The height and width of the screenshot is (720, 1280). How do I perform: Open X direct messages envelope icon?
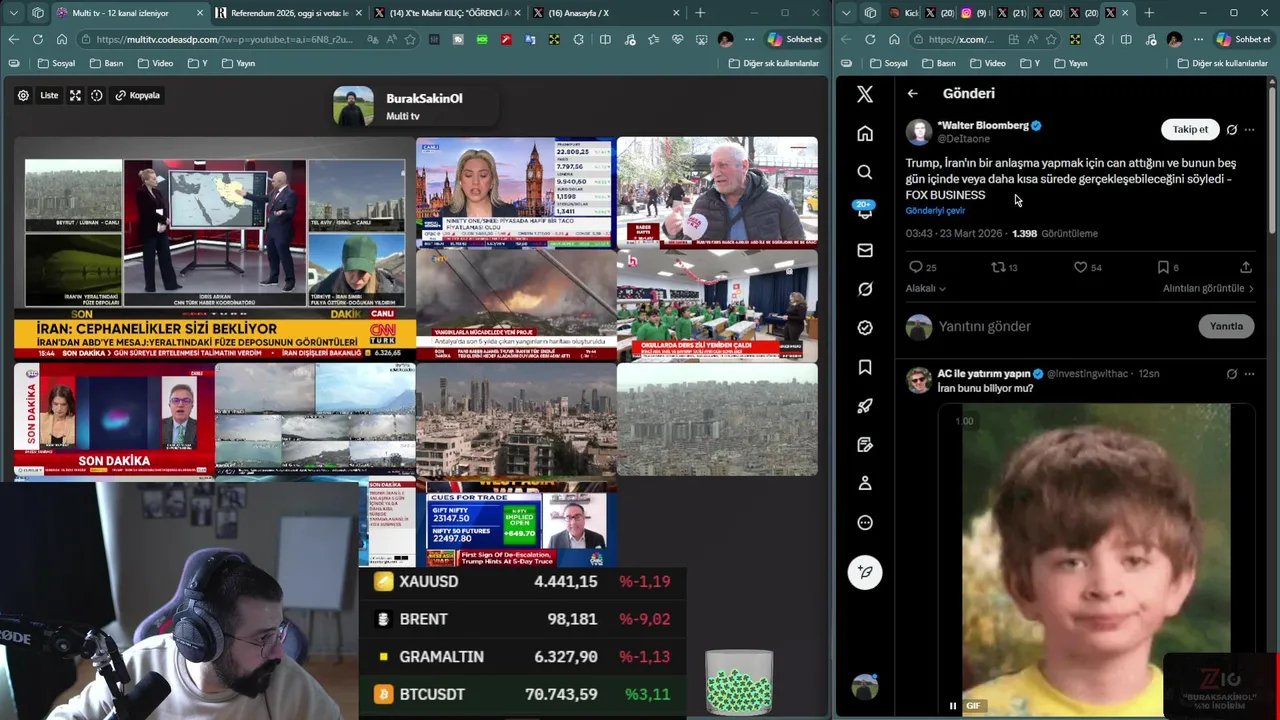(865, 250)
